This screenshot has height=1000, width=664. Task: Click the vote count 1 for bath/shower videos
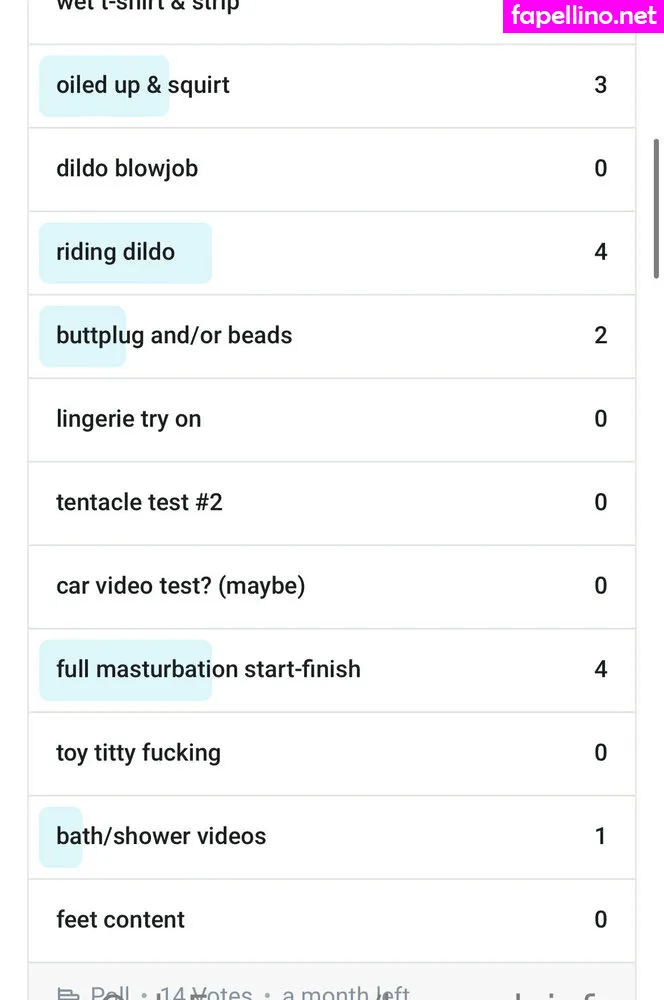[600, 836]
